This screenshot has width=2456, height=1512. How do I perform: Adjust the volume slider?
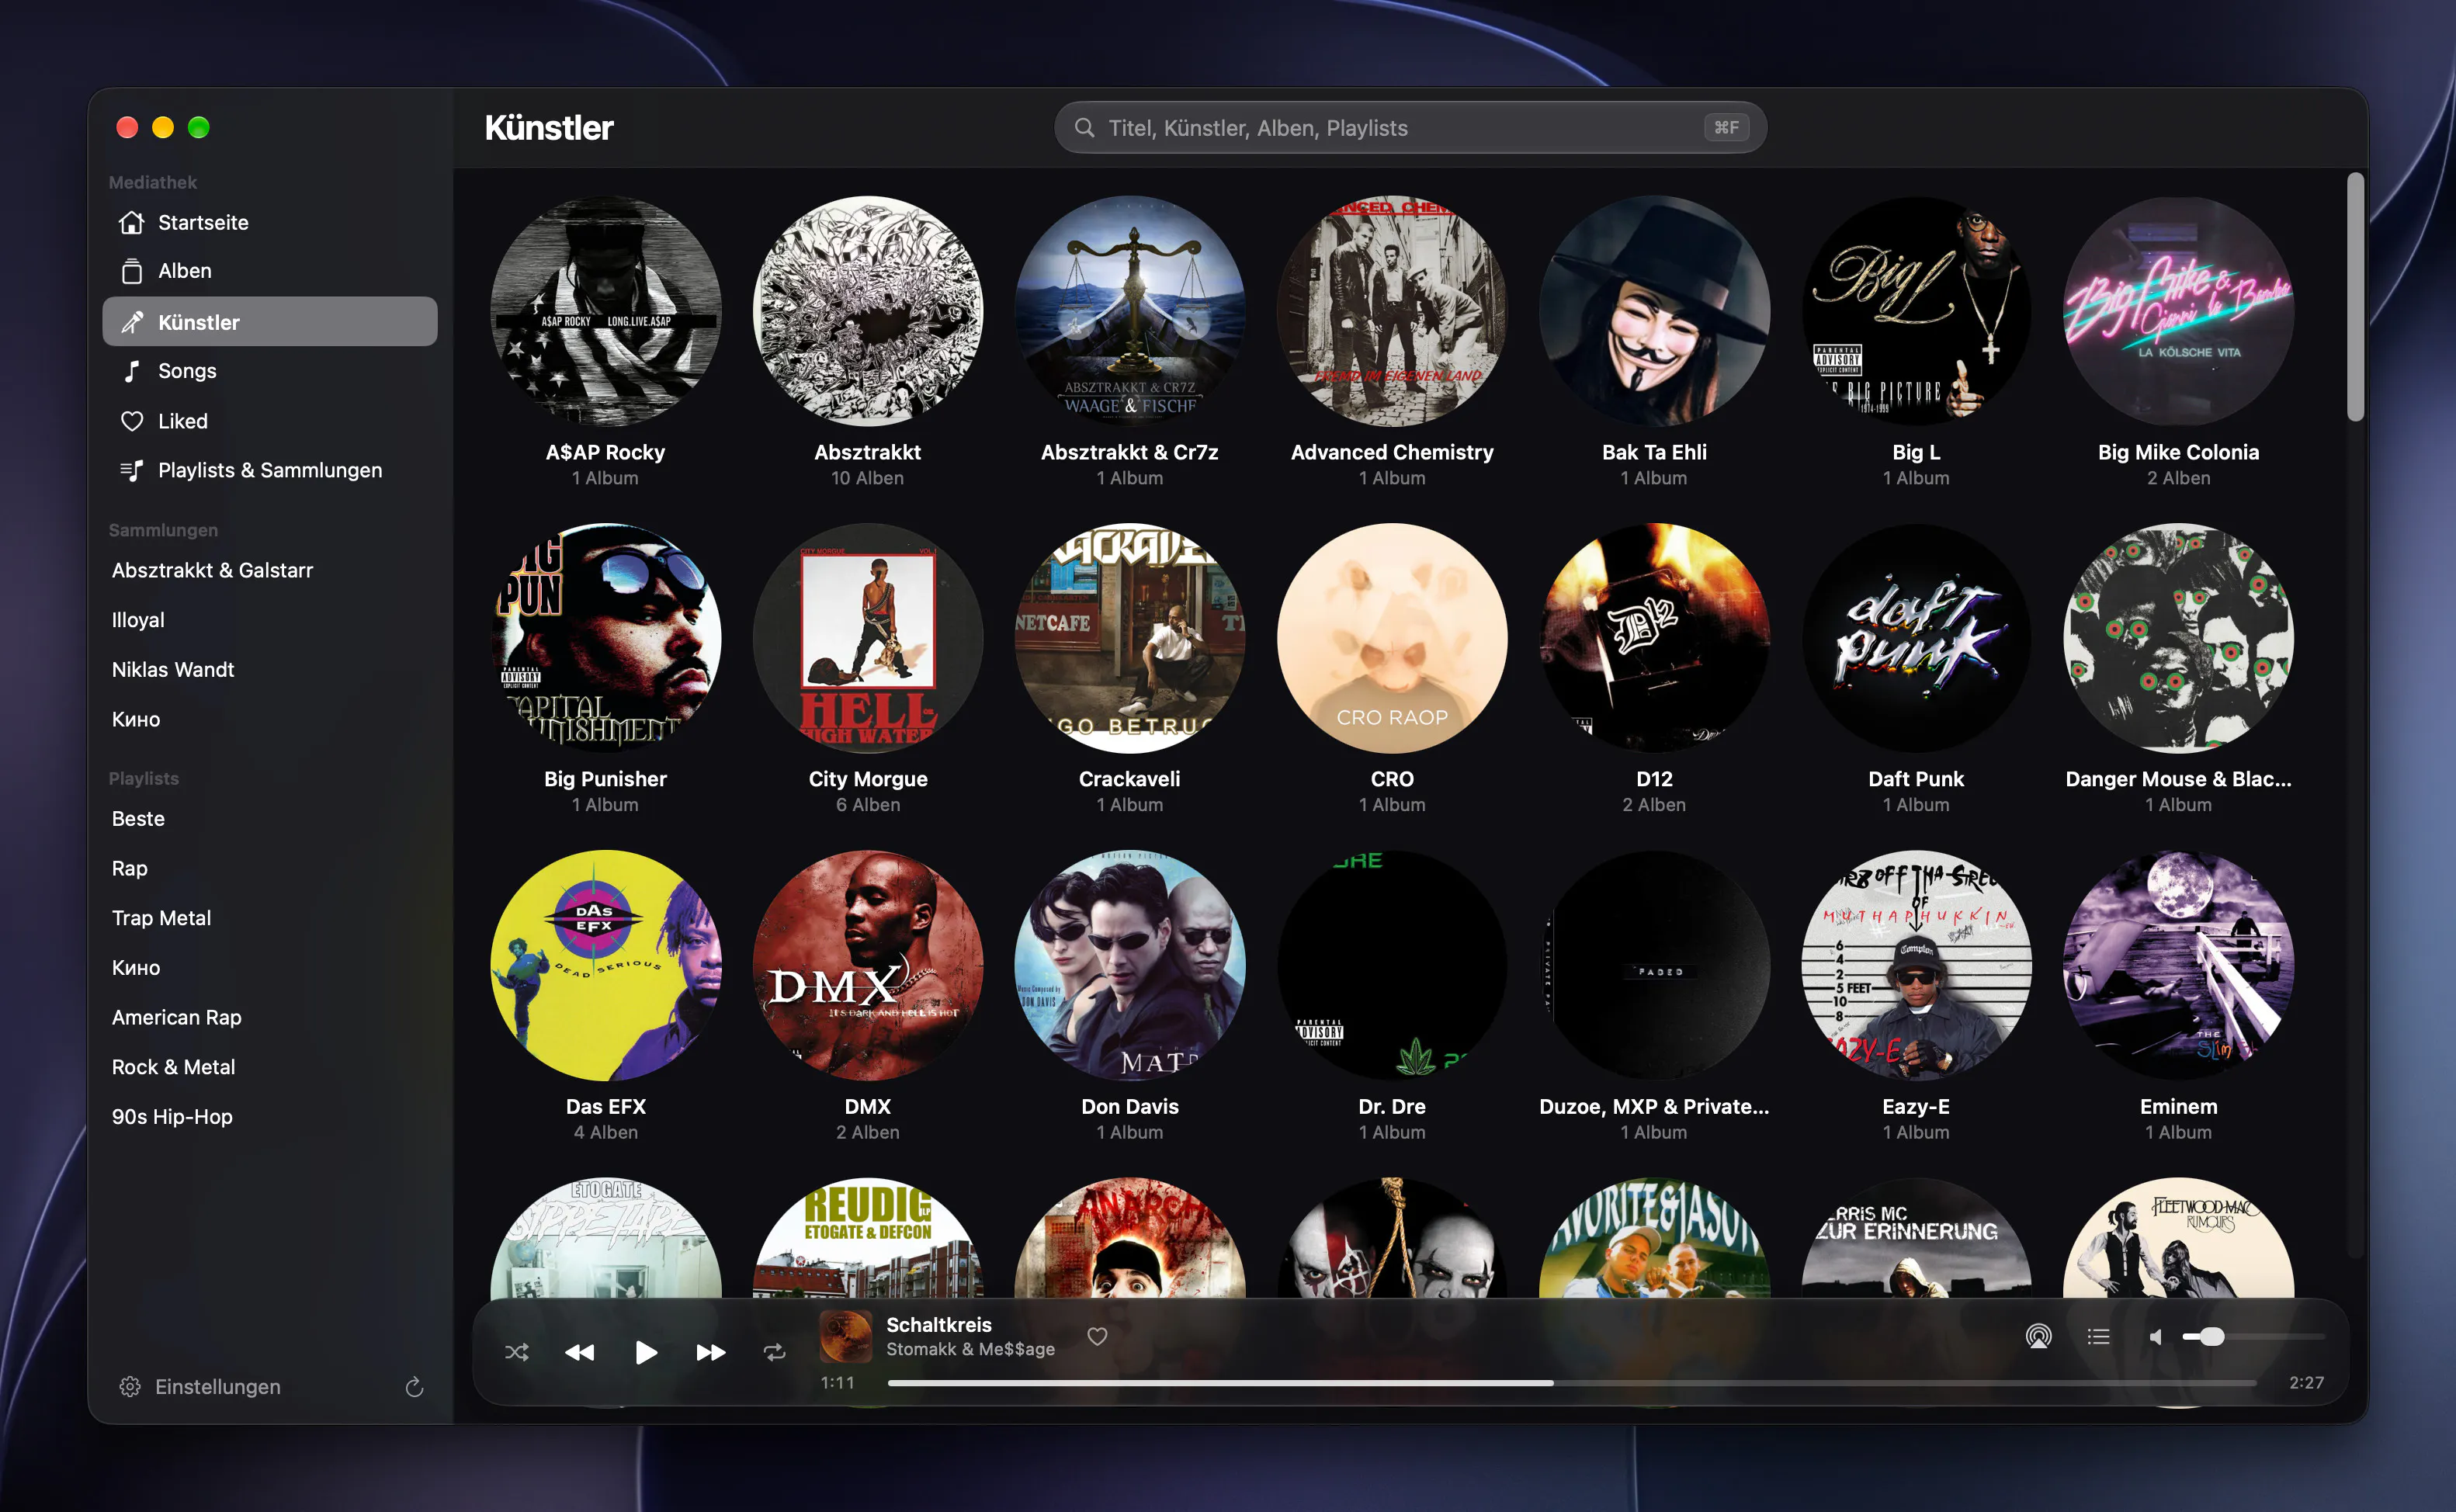2253,1336
